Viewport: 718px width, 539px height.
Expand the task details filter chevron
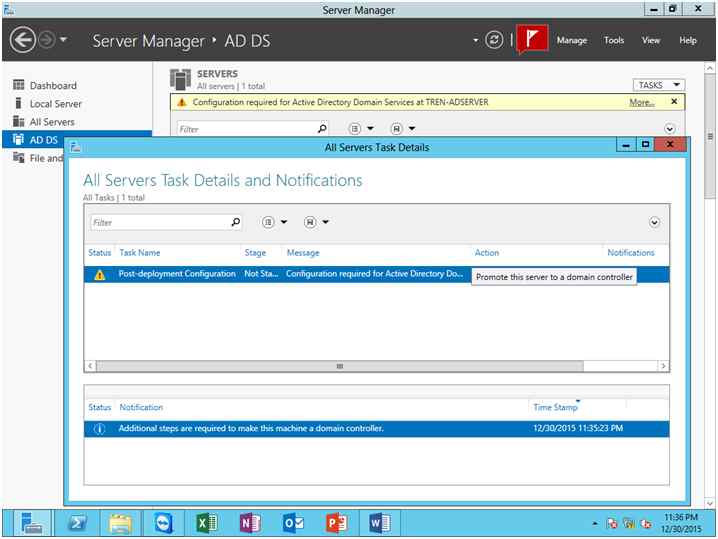654,223
